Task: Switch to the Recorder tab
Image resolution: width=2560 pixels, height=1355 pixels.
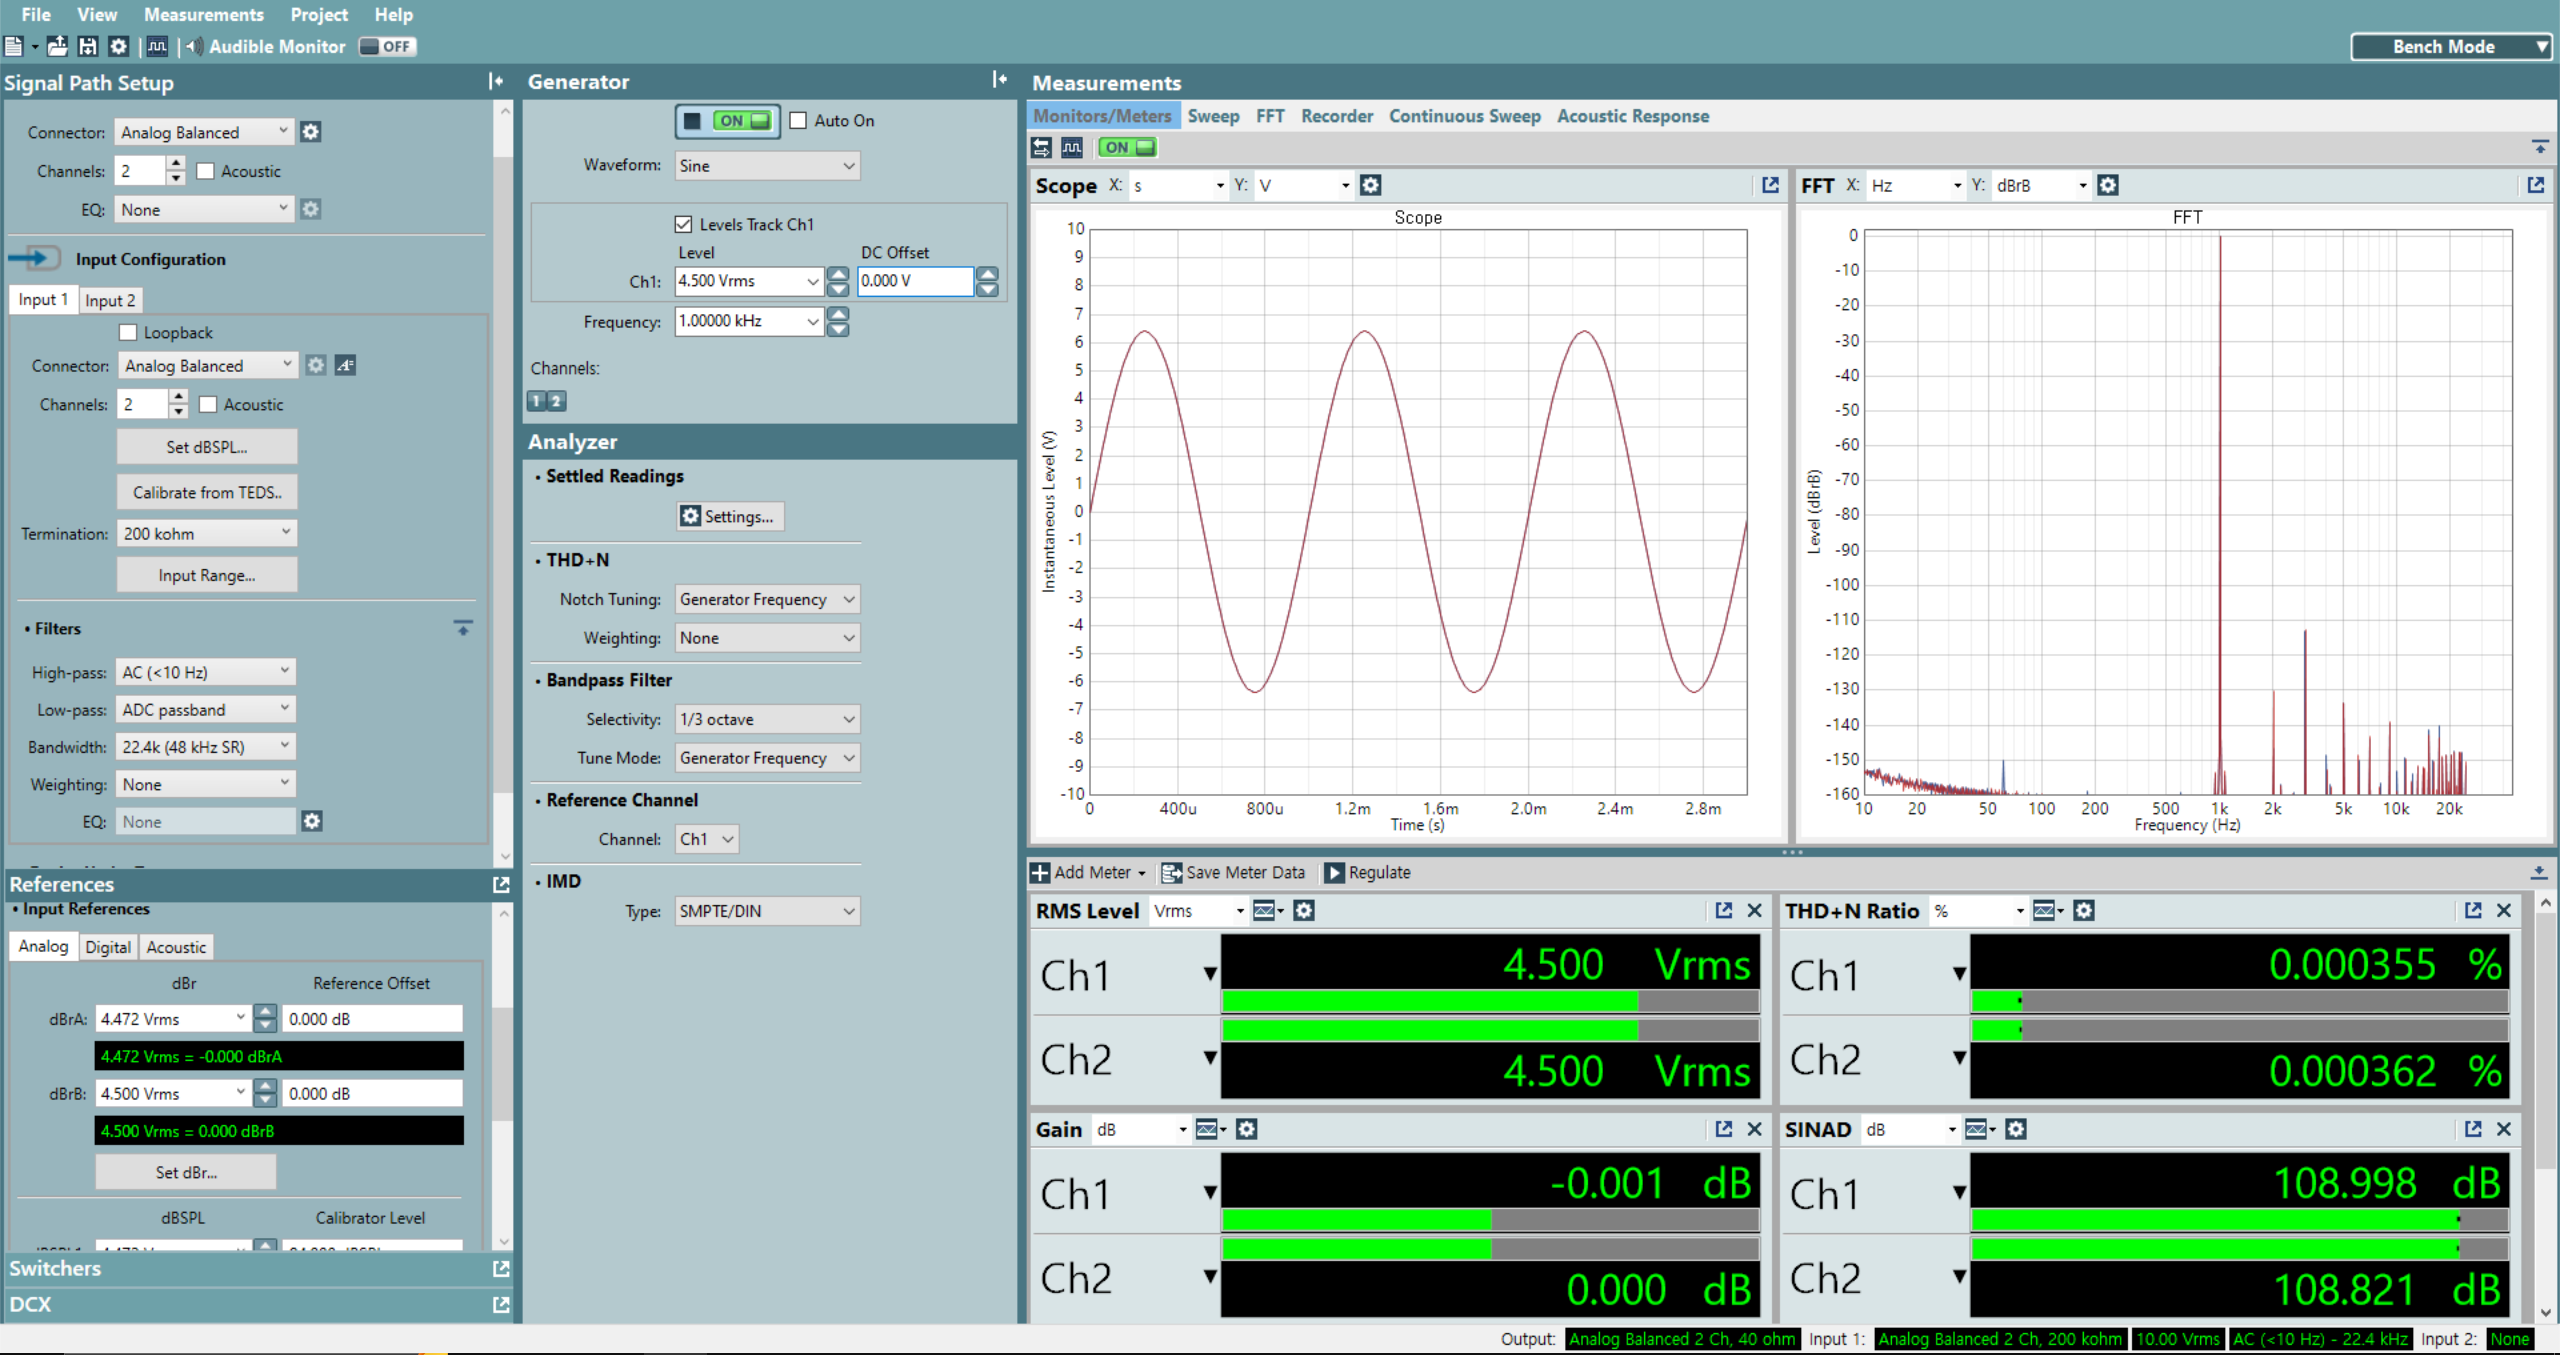Action: tap(1337, 116)
